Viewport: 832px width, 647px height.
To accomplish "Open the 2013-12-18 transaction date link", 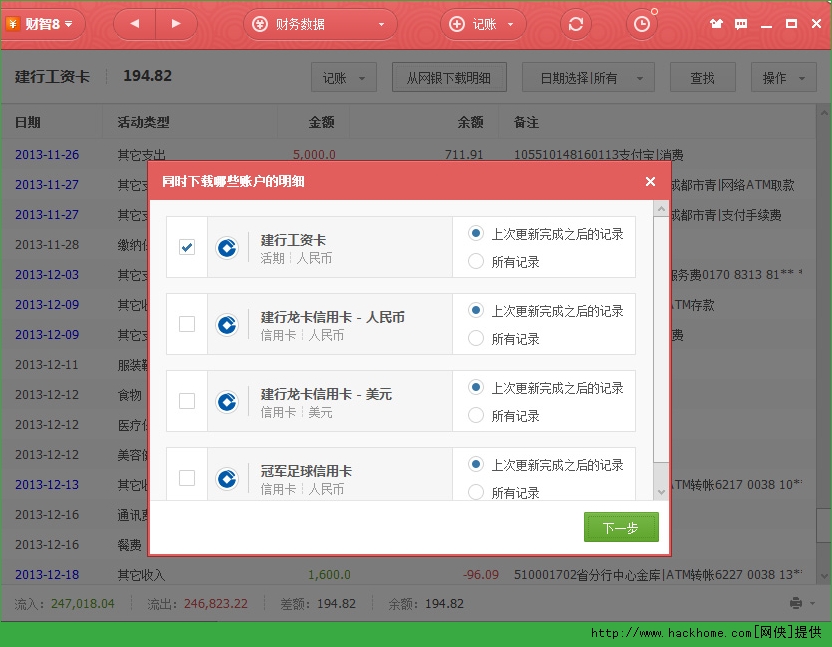I will tap(47, 574).
